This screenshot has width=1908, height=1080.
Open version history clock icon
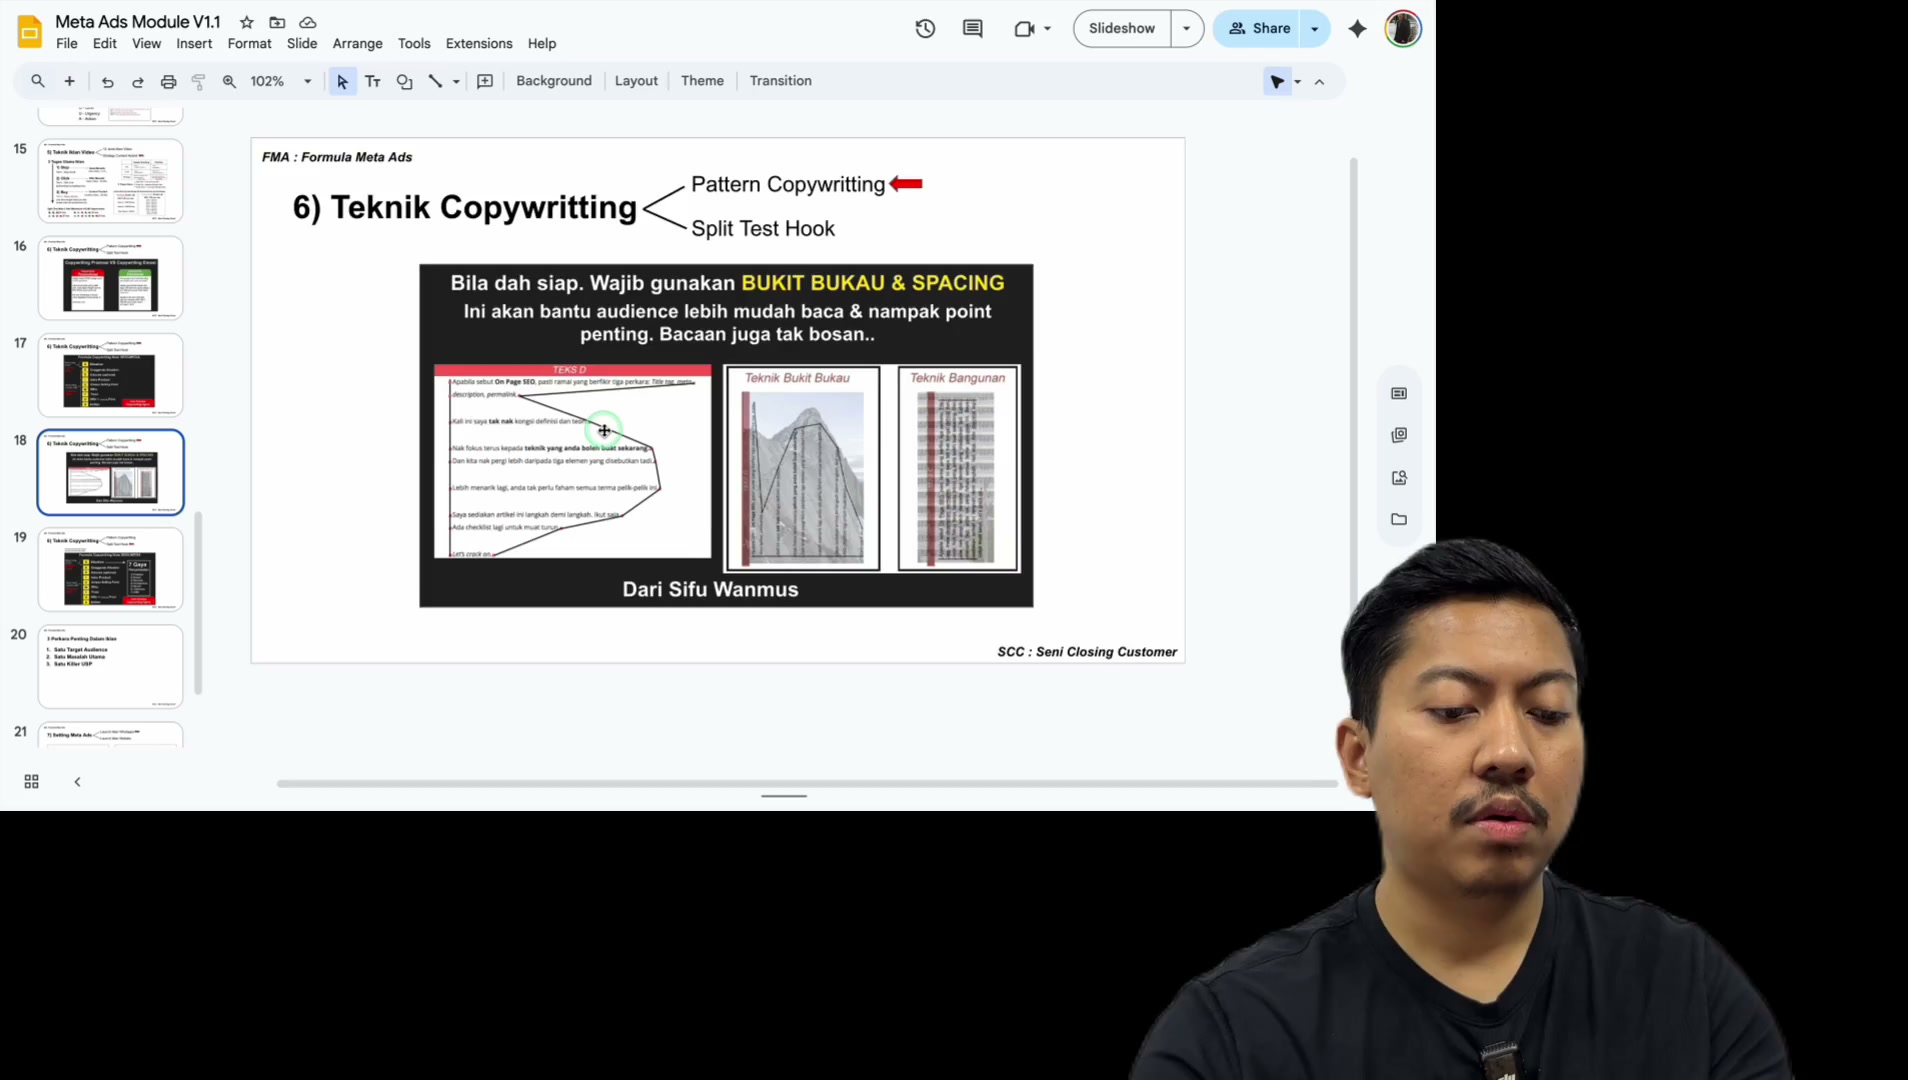click(925, 29)
